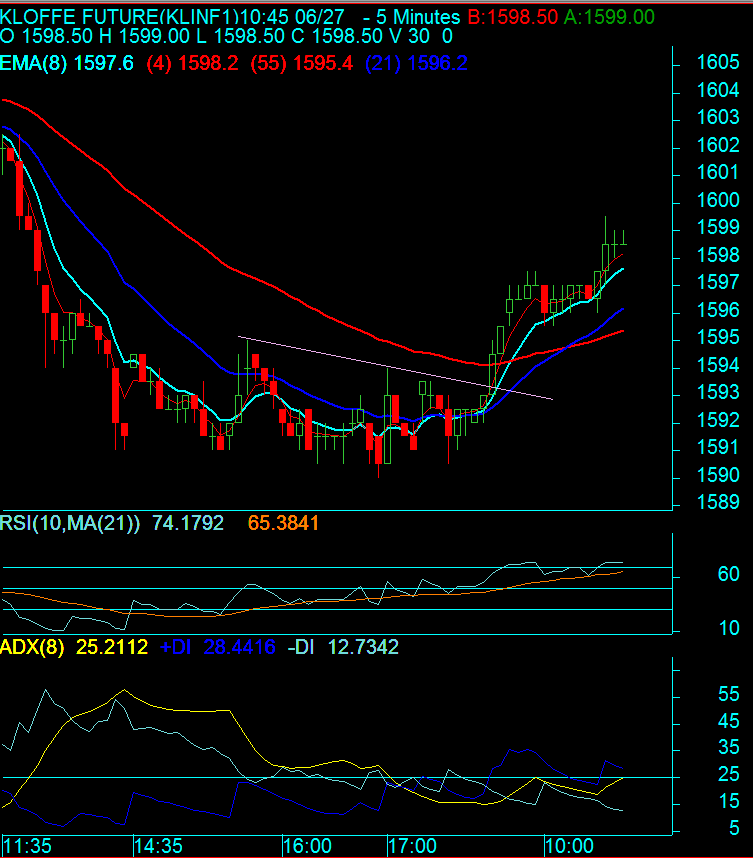The image size is (753, 858).
Task: Click the ADX axis label 45
Action: [728, 721]
